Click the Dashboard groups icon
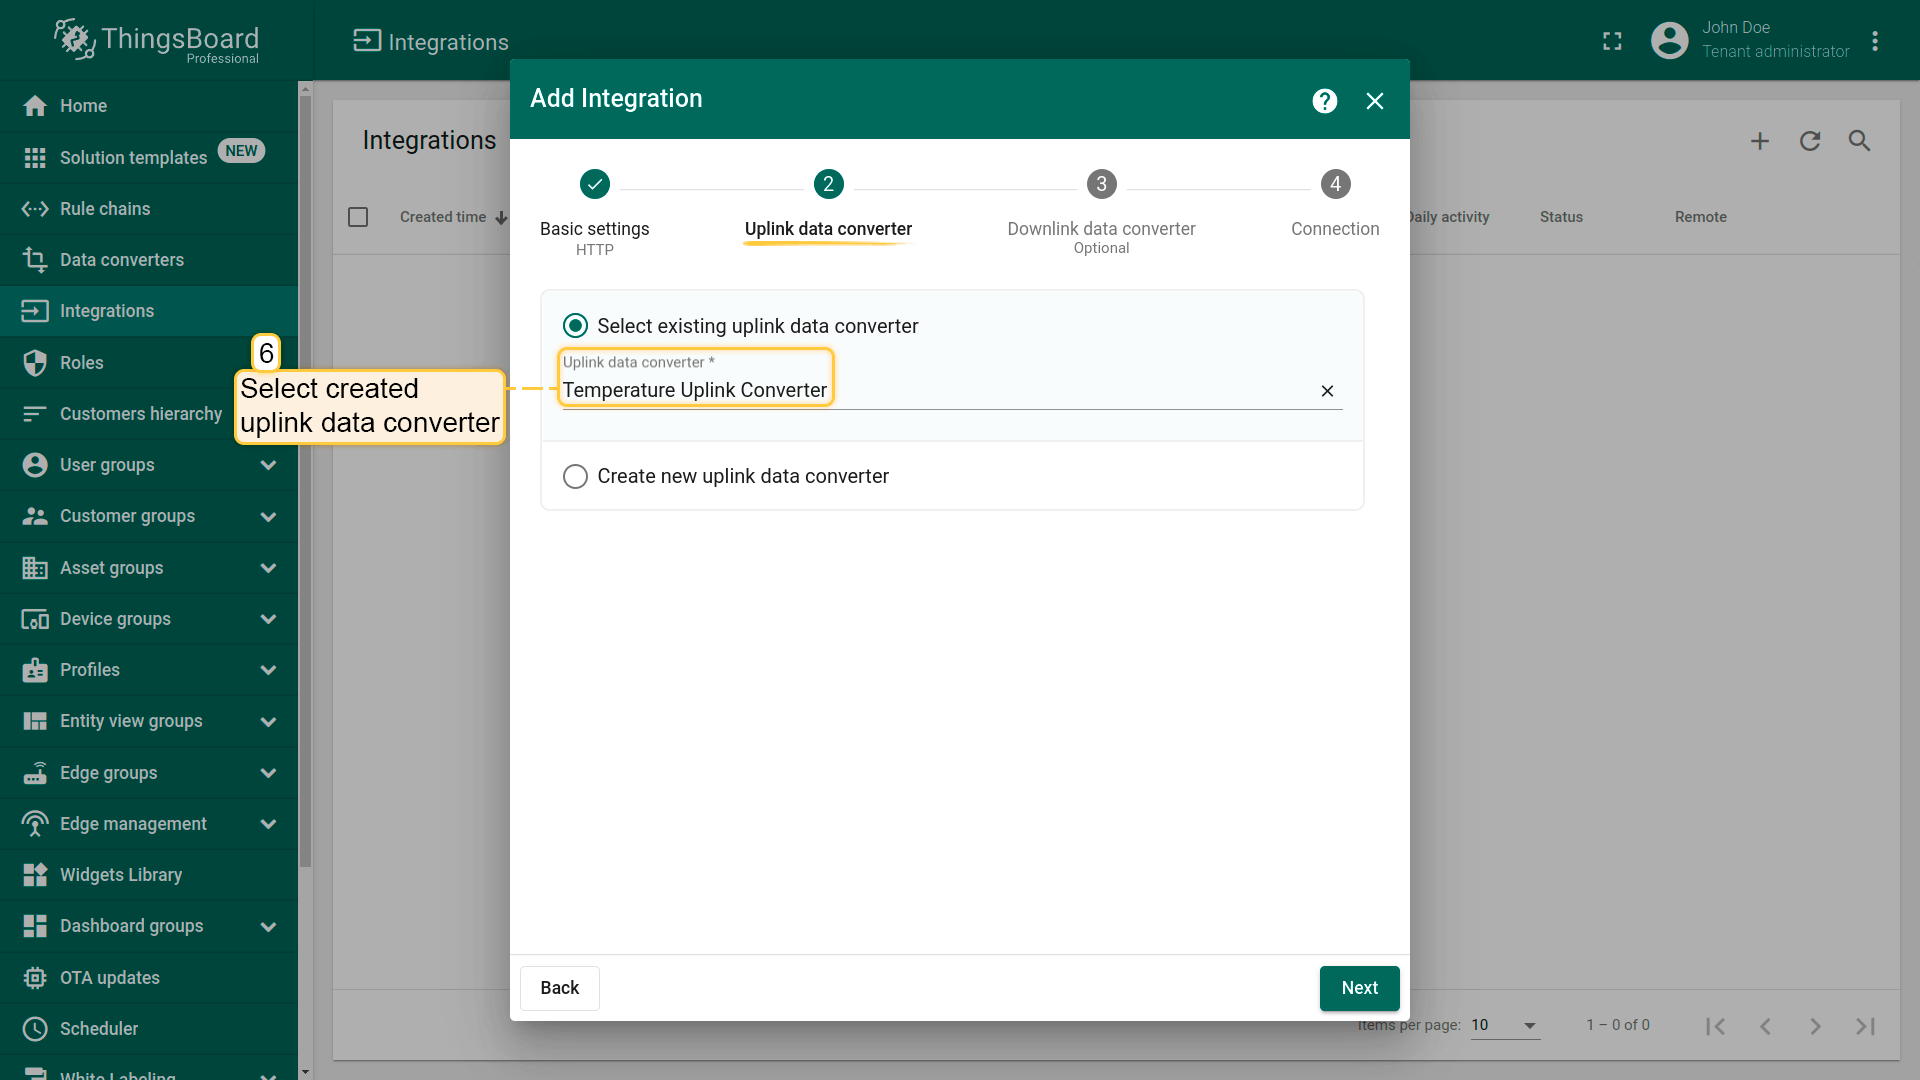 35,926
